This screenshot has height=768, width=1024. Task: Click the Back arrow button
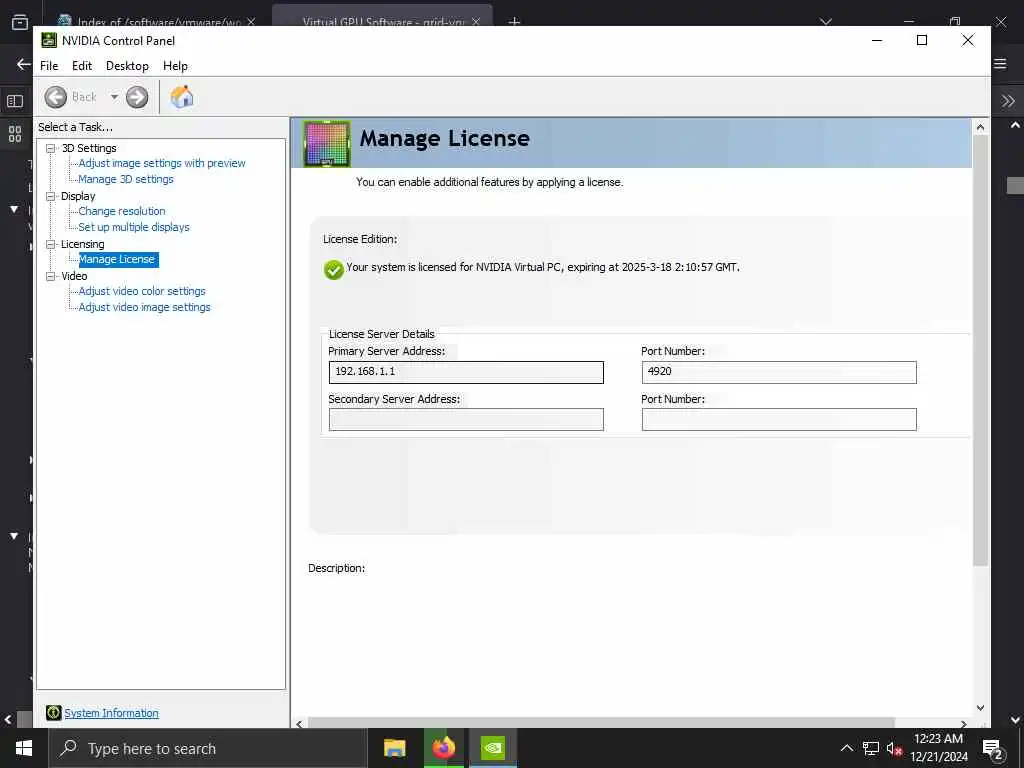click(56, 97)
